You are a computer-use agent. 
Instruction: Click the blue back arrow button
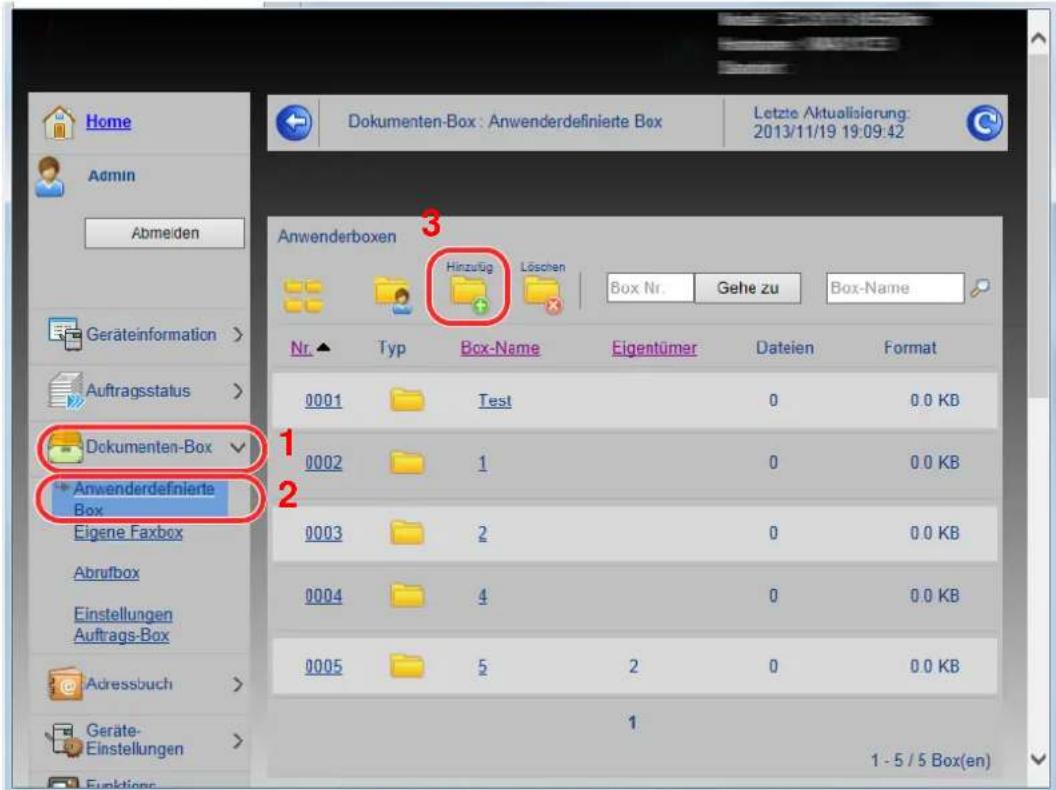click(x=294, y=123)
